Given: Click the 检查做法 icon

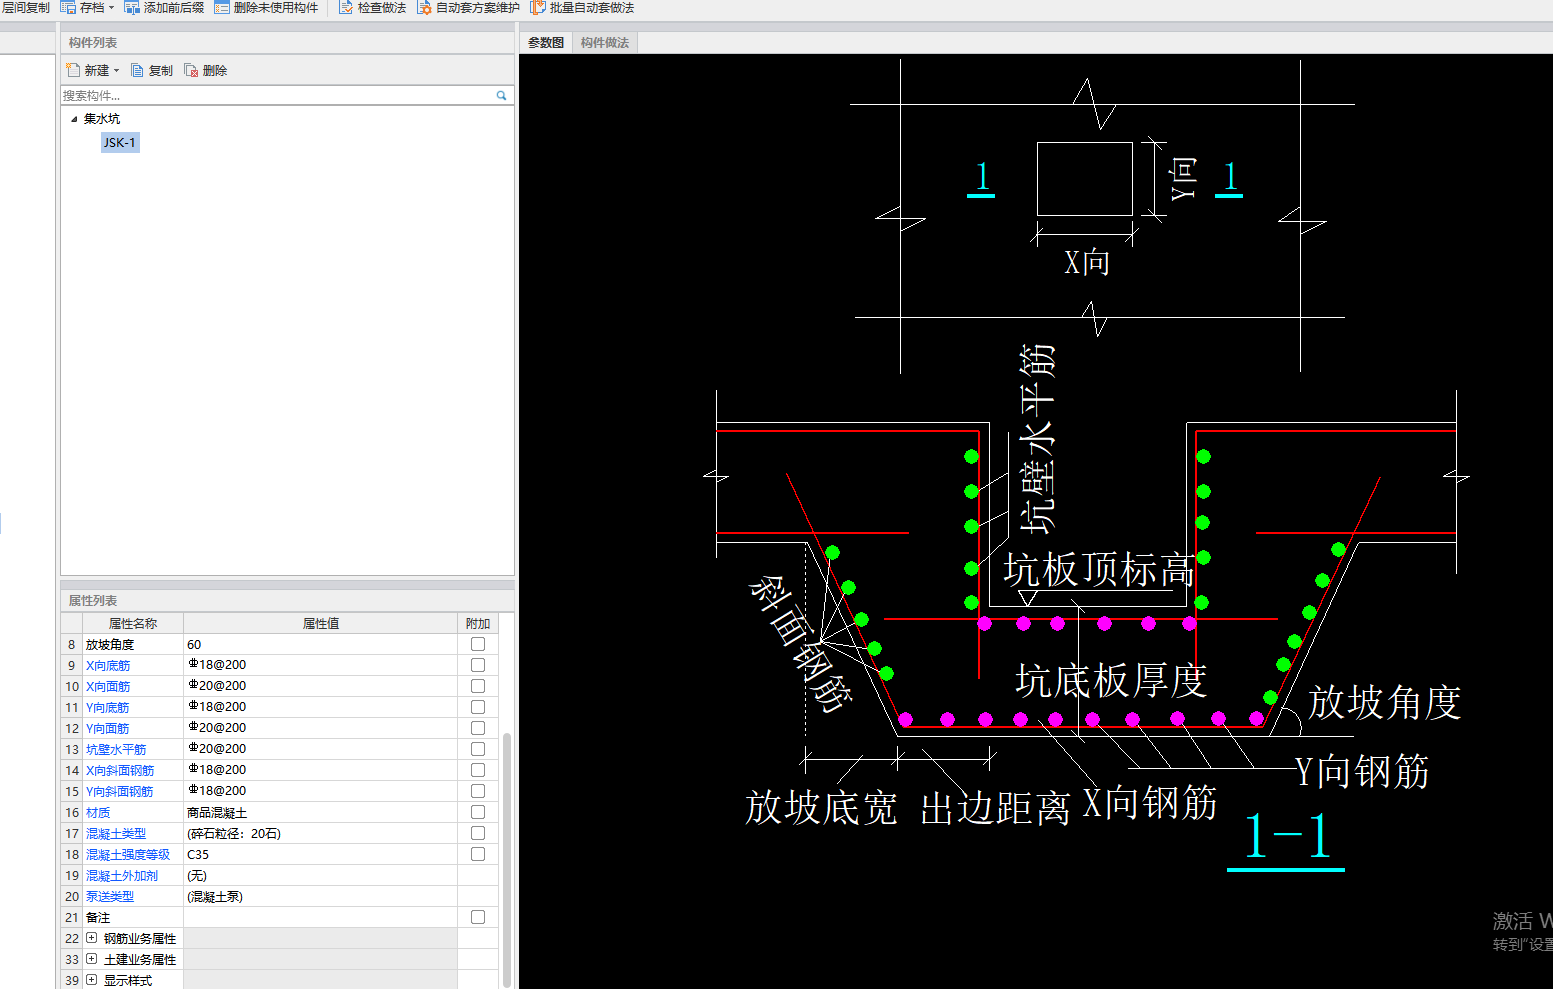Looking at the screenshot, I should 346,8.
